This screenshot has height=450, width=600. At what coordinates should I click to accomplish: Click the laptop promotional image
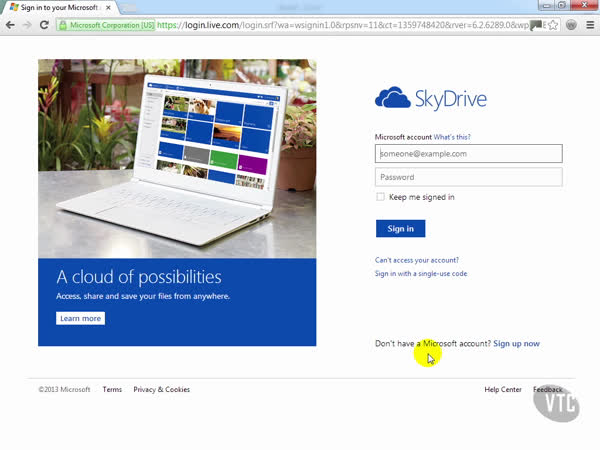tap(177, 158)
